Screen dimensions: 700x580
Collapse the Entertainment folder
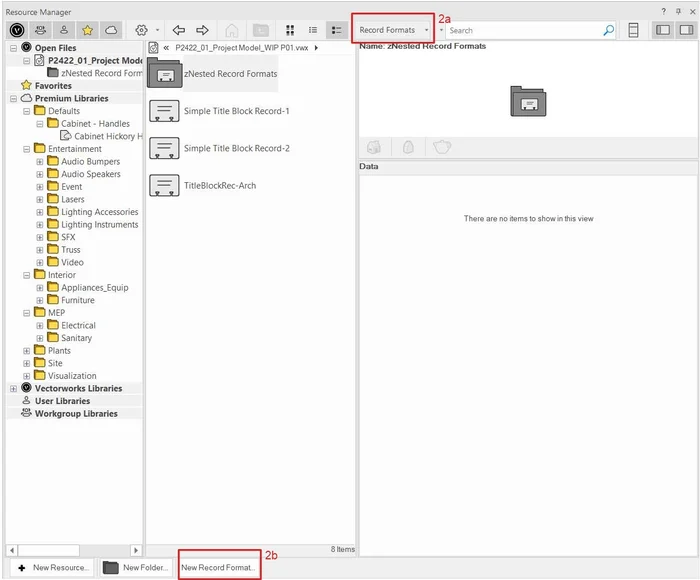tap(27, 149)
